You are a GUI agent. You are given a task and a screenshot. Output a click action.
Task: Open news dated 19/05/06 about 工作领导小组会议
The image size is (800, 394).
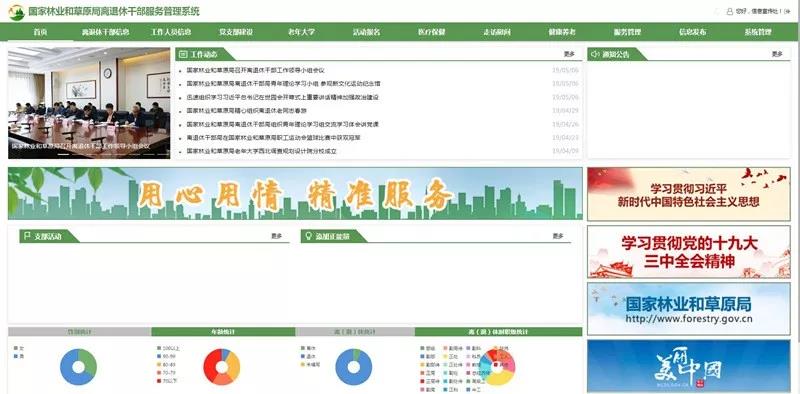(255, 70)
